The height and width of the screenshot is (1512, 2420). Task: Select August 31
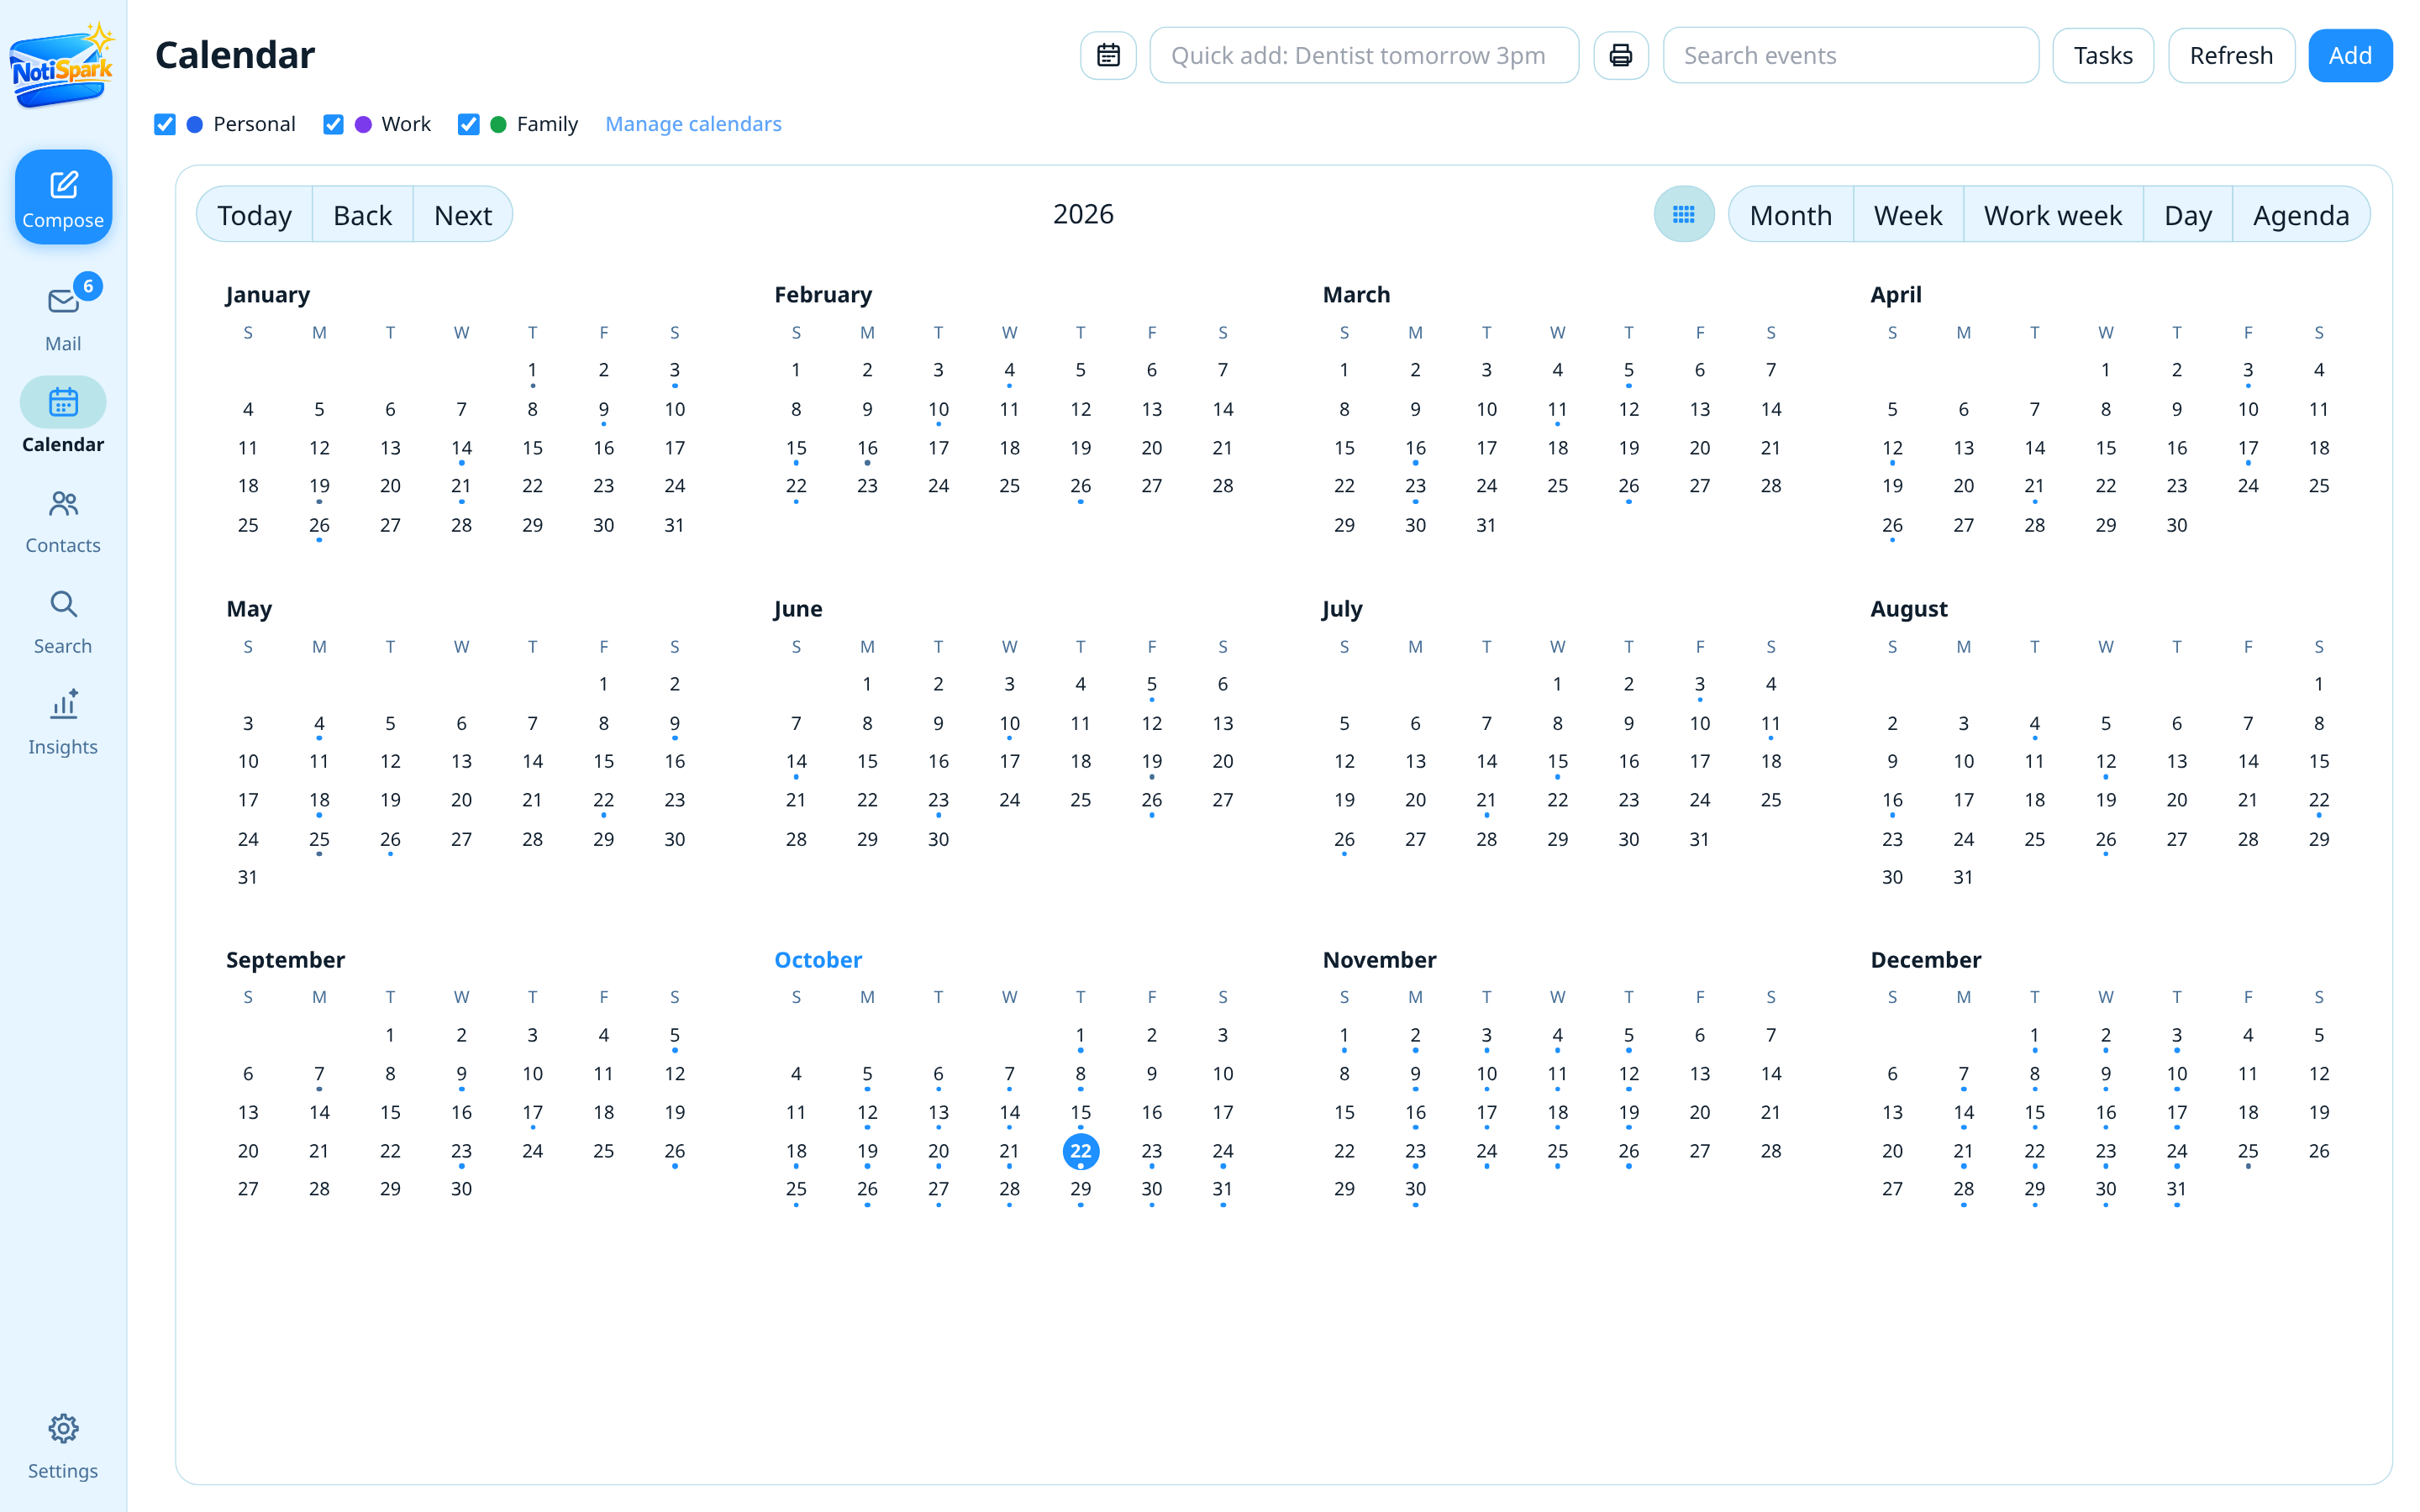1963,877
